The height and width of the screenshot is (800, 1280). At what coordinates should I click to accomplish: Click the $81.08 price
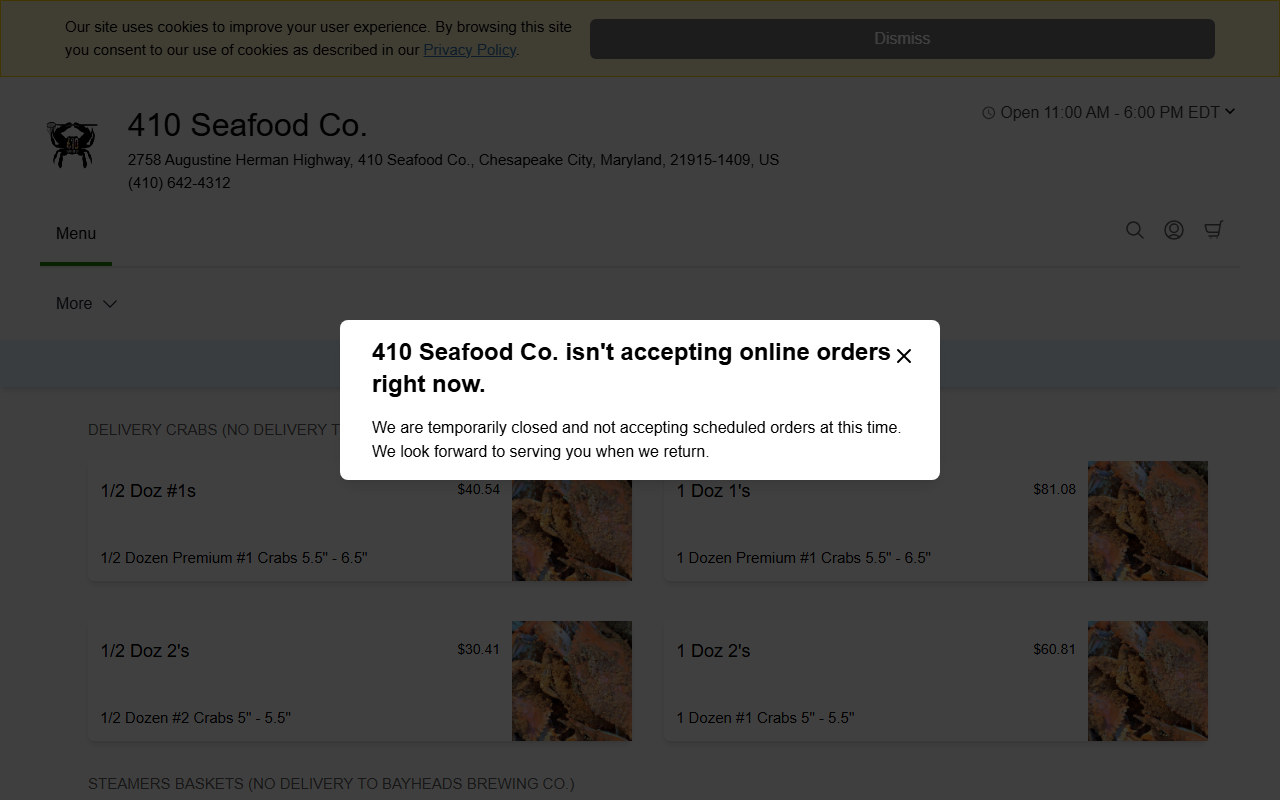point(1054,489)
